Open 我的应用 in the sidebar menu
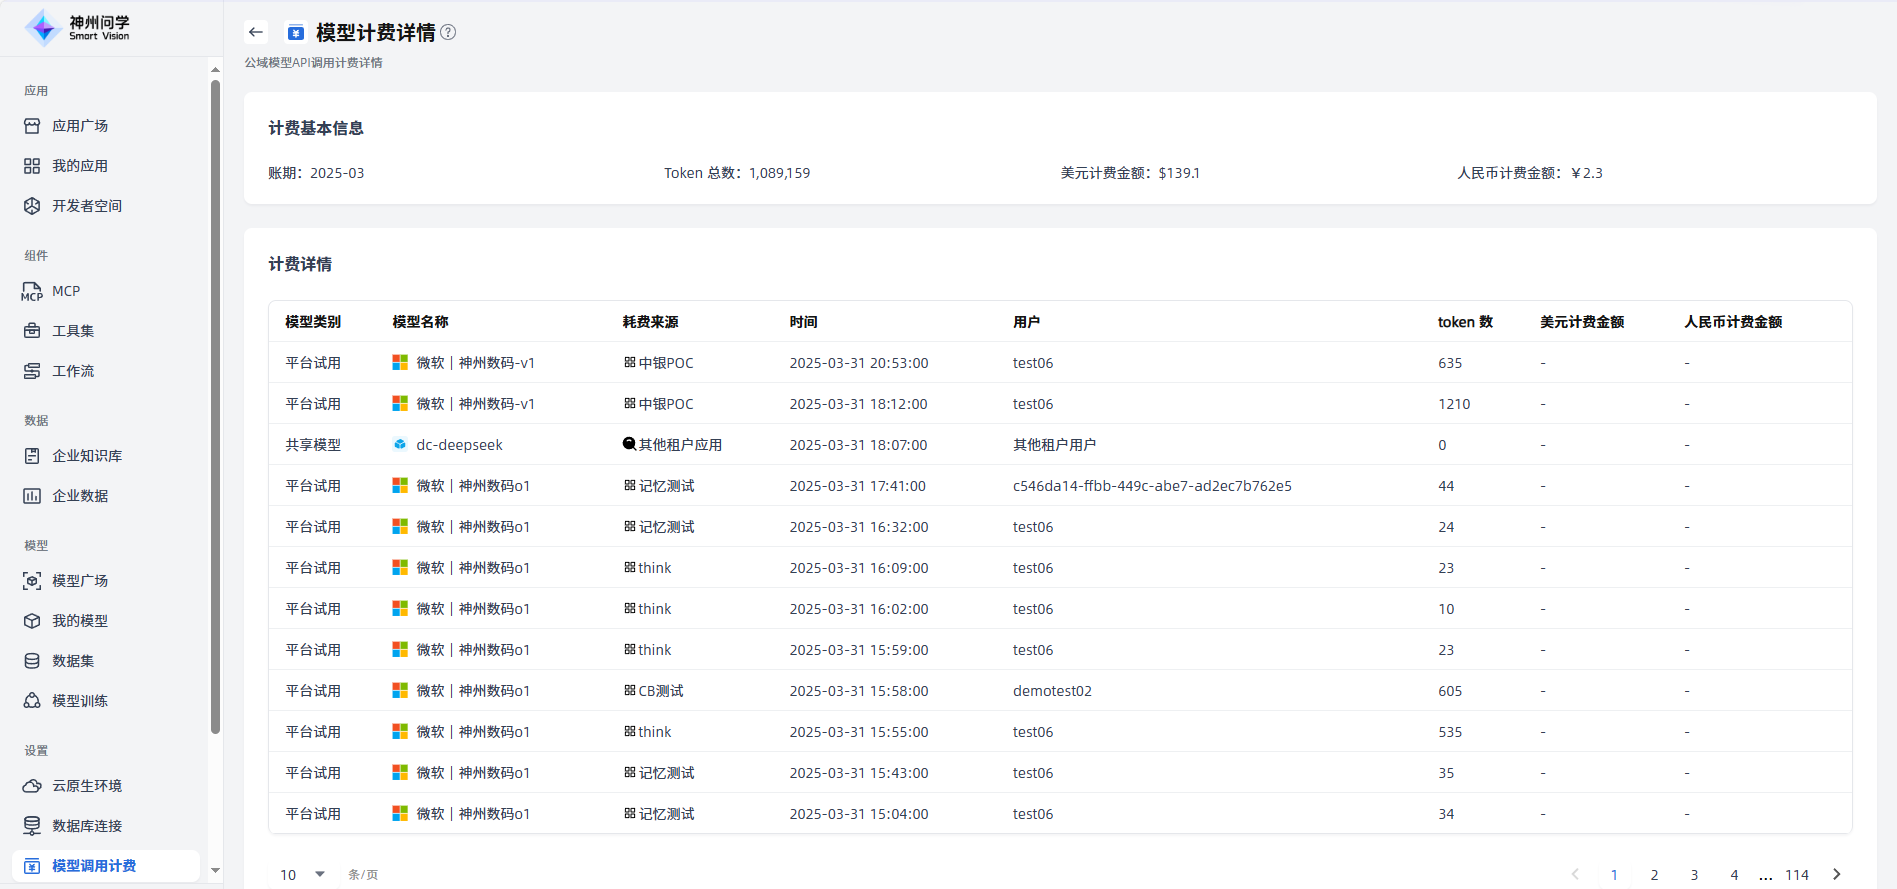The image size is (1897, 889). click(80, 166)
